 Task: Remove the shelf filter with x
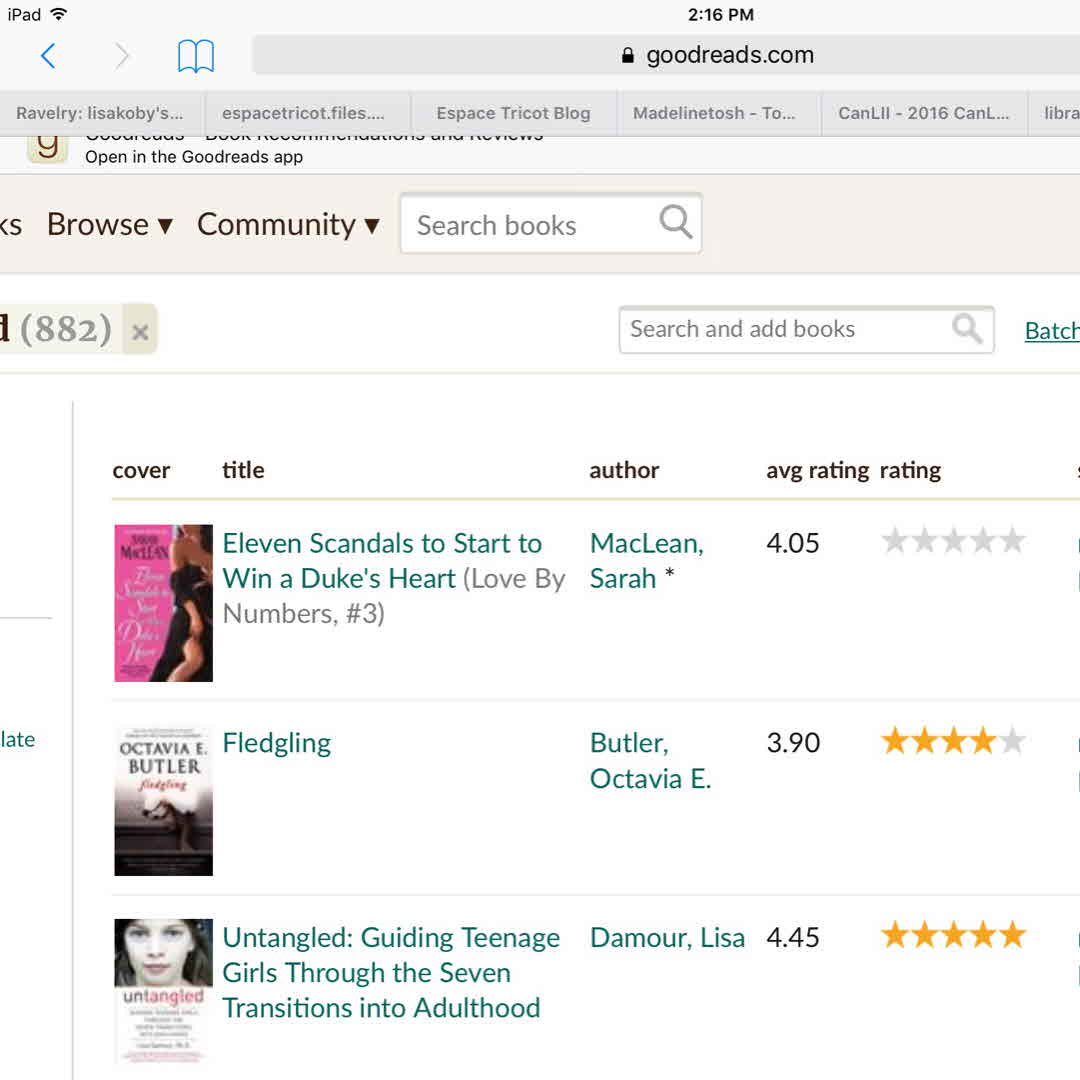click(x=140, y=332)
